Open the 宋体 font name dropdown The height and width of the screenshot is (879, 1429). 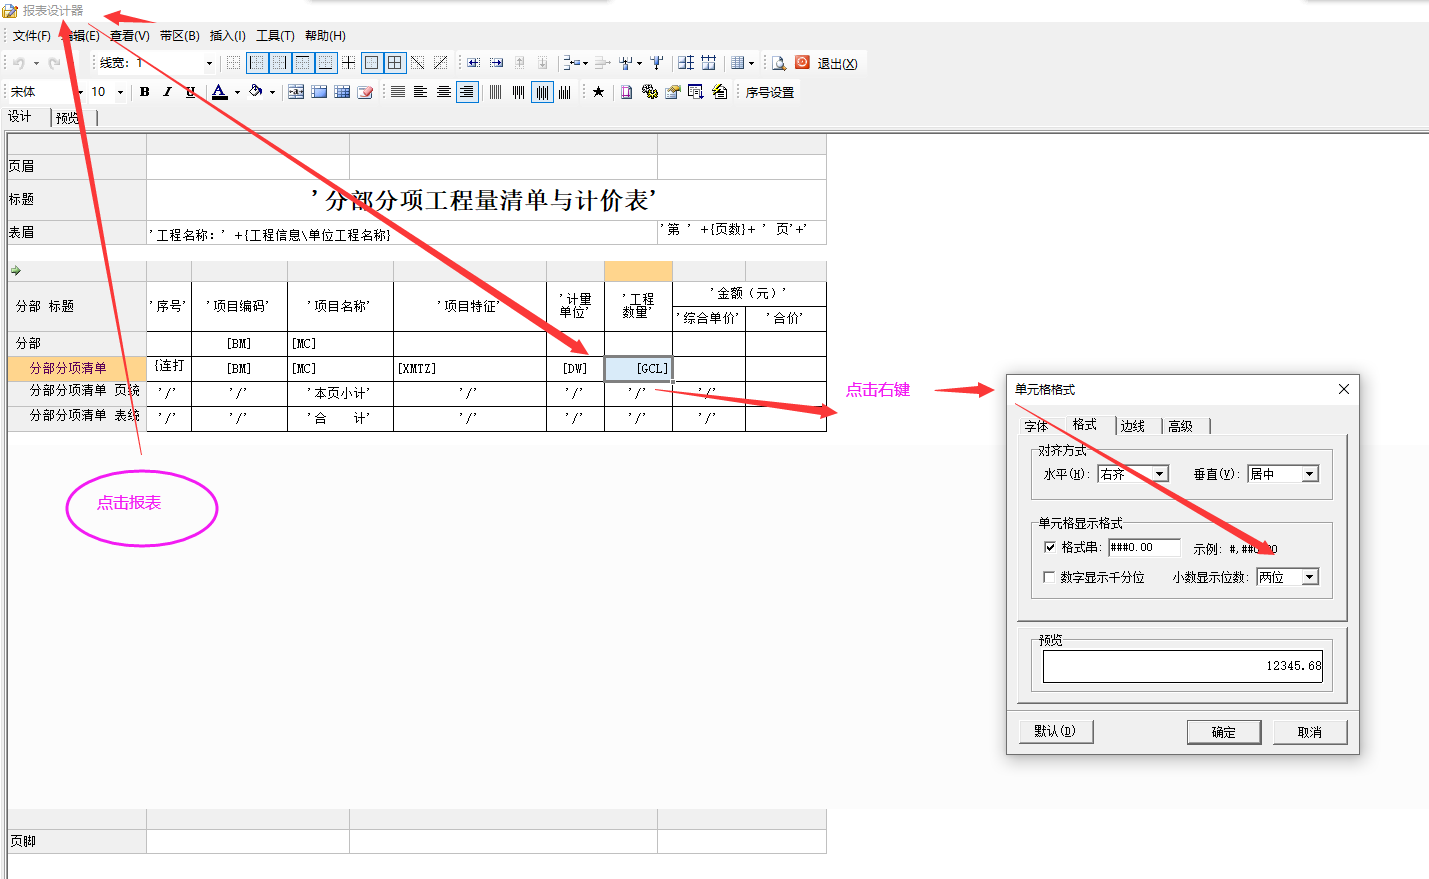78,92
